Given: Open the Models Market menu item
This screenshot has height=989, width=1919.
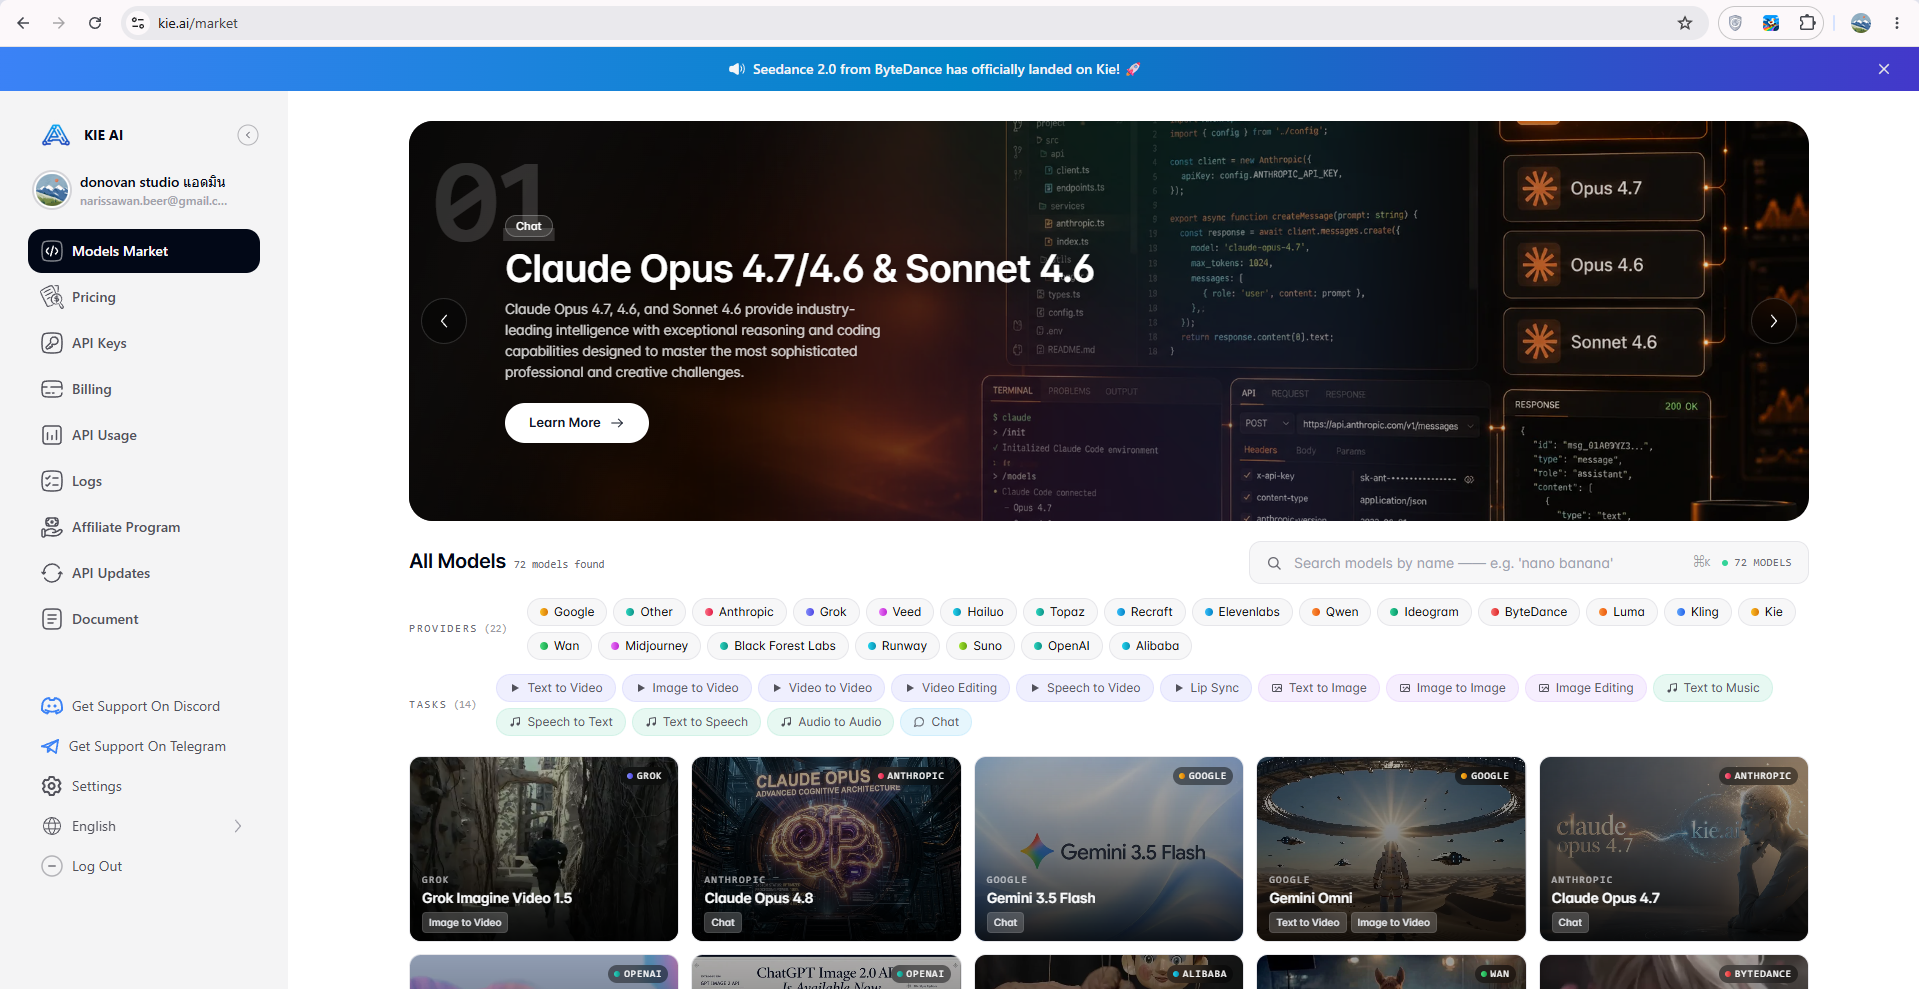Looking at the screenshot, I should click(x=144, y=251).
